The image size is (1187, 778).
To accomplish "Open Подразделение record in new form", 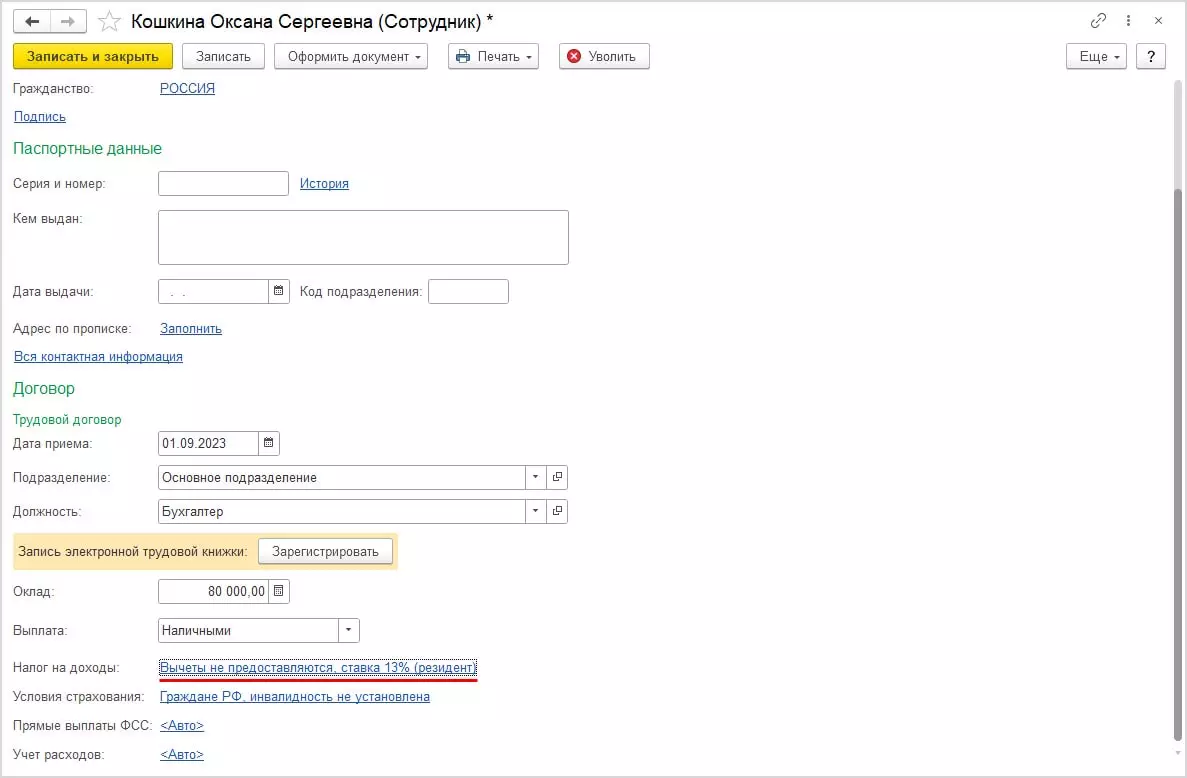I will point(558,477).
